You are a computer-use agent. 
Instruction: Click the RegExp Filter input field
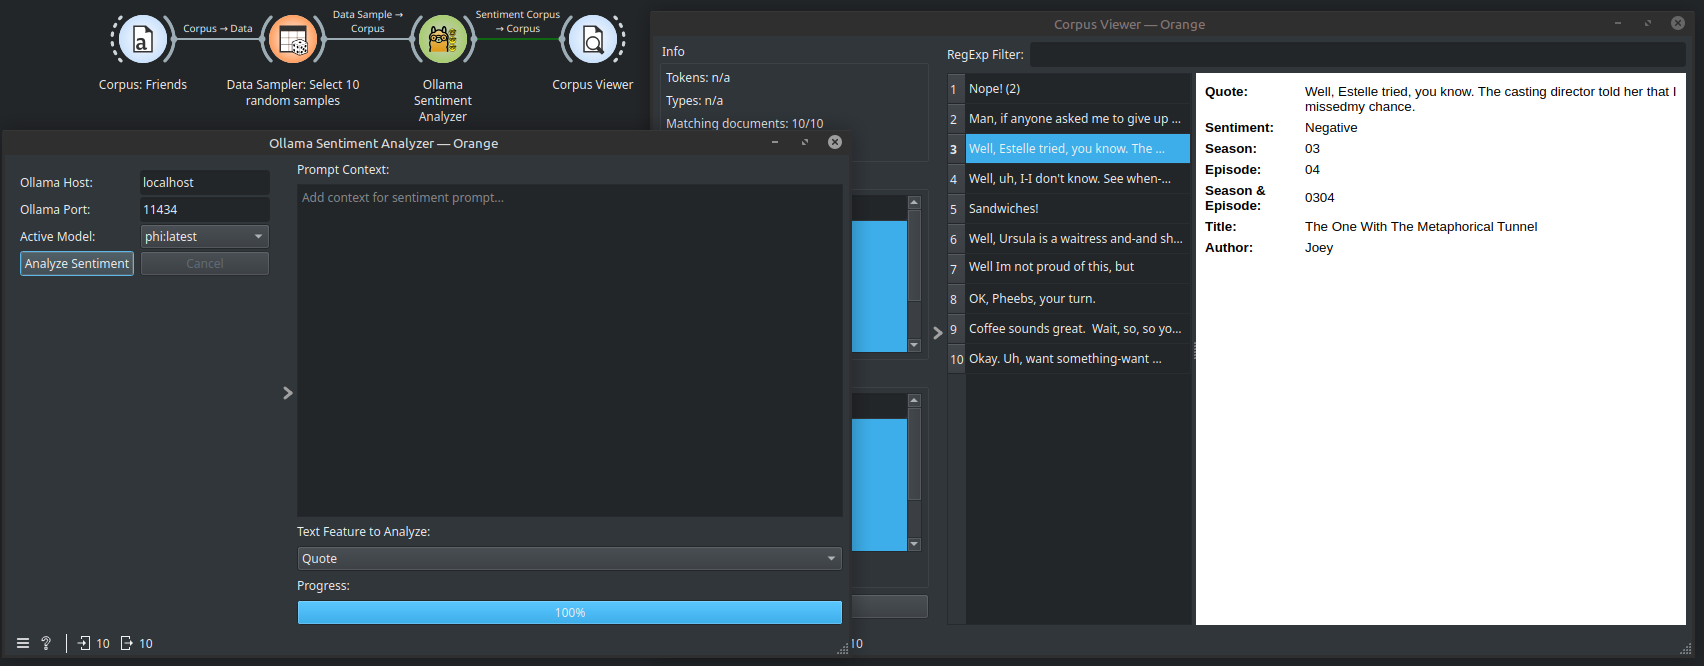point(1358,55)
